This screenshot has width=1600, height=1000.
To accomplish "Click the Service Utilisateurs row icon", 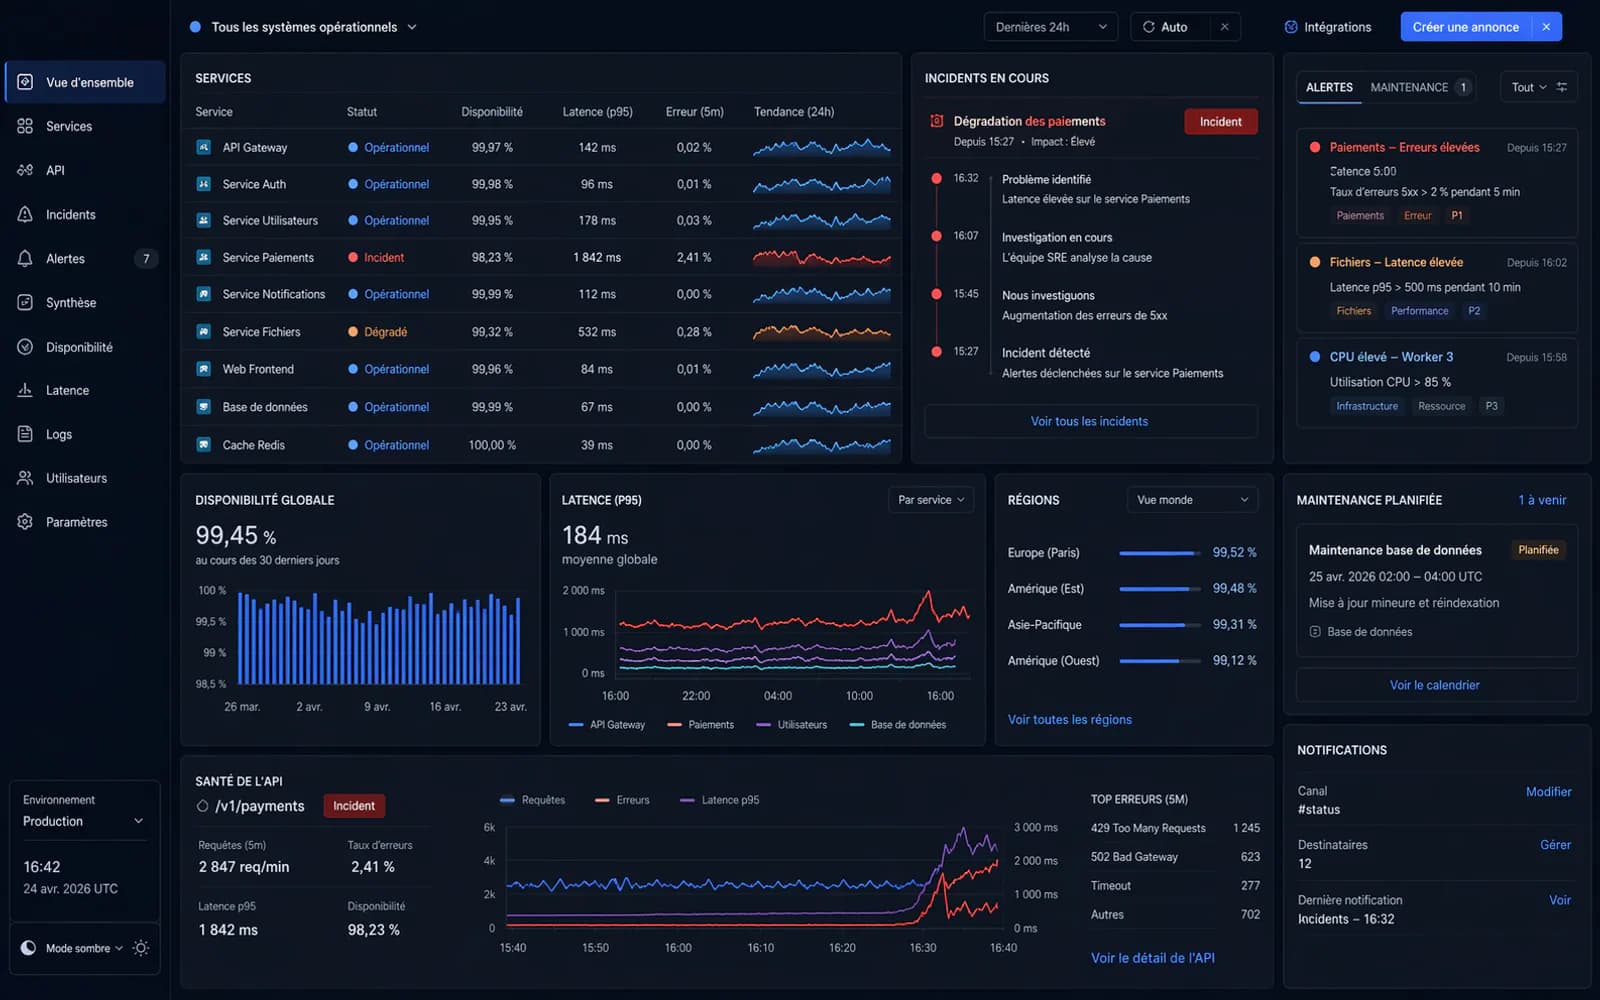I will pos(203,220).
